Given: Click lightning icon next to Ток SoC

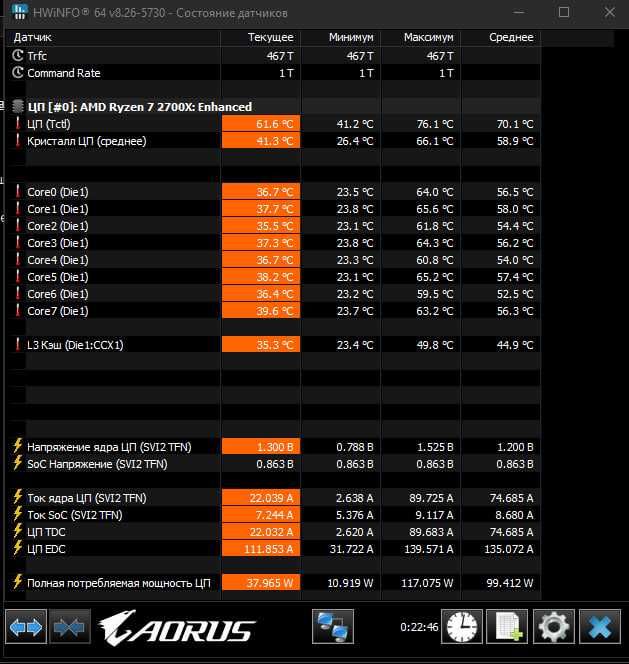Looking at the screenshot, I should pos(17,514).
